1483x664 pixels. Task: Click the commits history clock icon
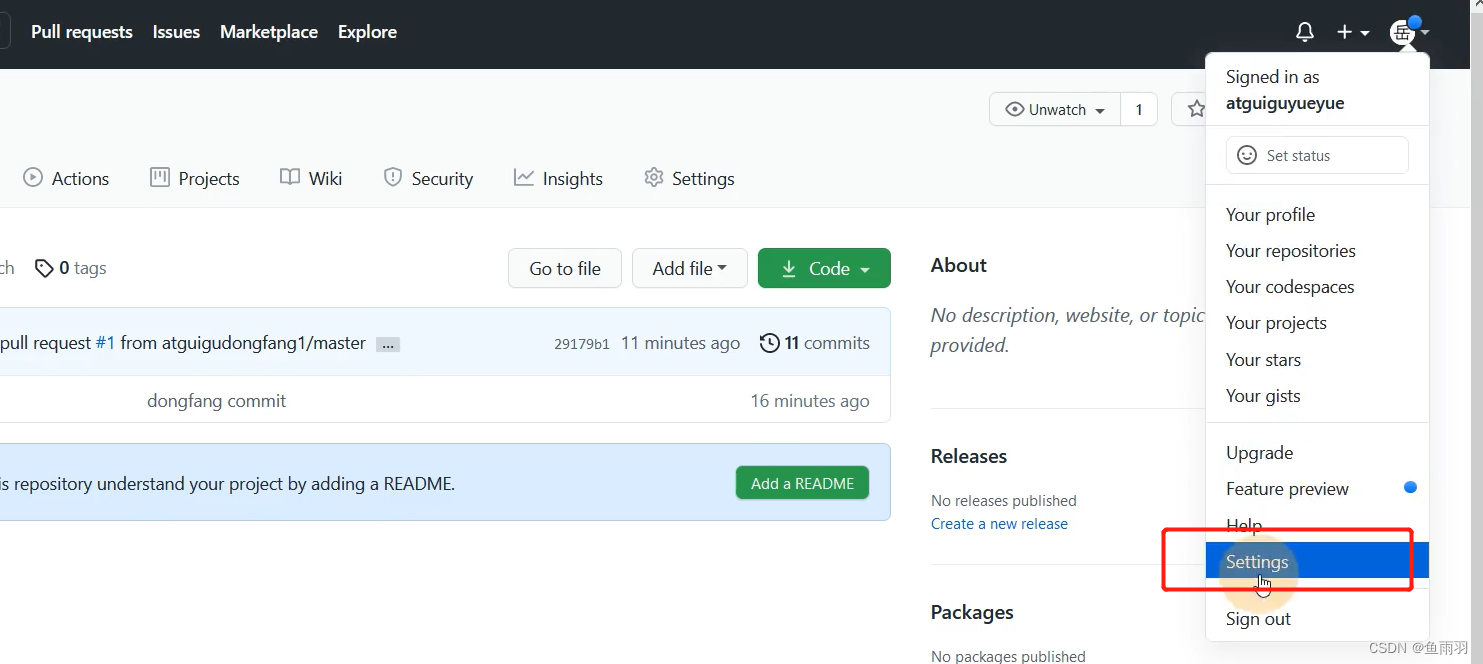coord(769,343)
